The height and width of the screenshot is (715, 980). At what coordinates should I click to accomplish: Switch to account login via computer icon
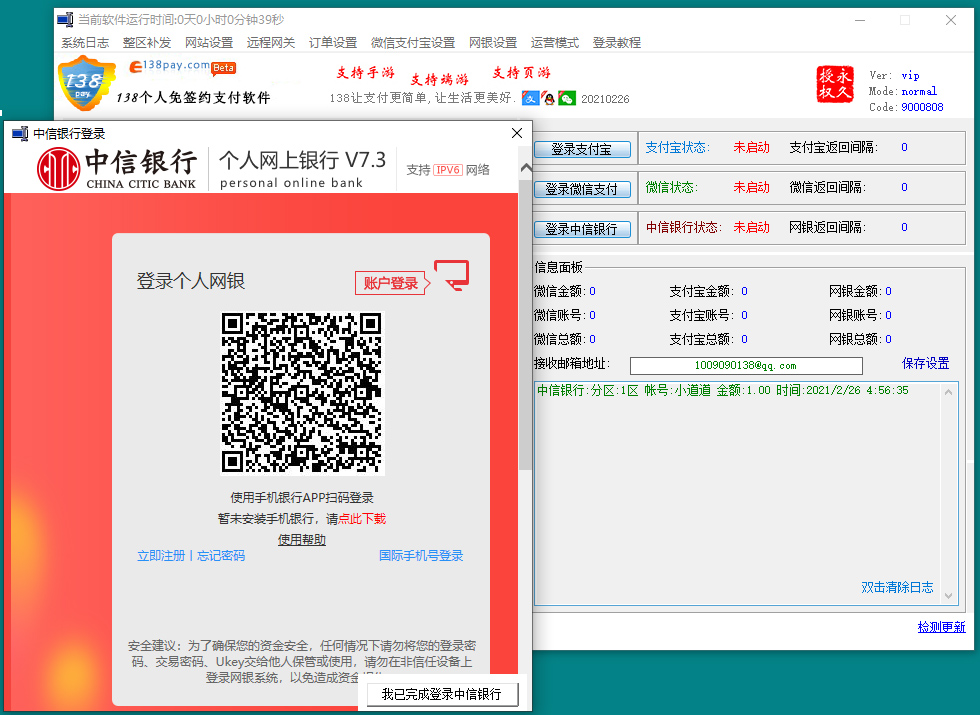452,275
